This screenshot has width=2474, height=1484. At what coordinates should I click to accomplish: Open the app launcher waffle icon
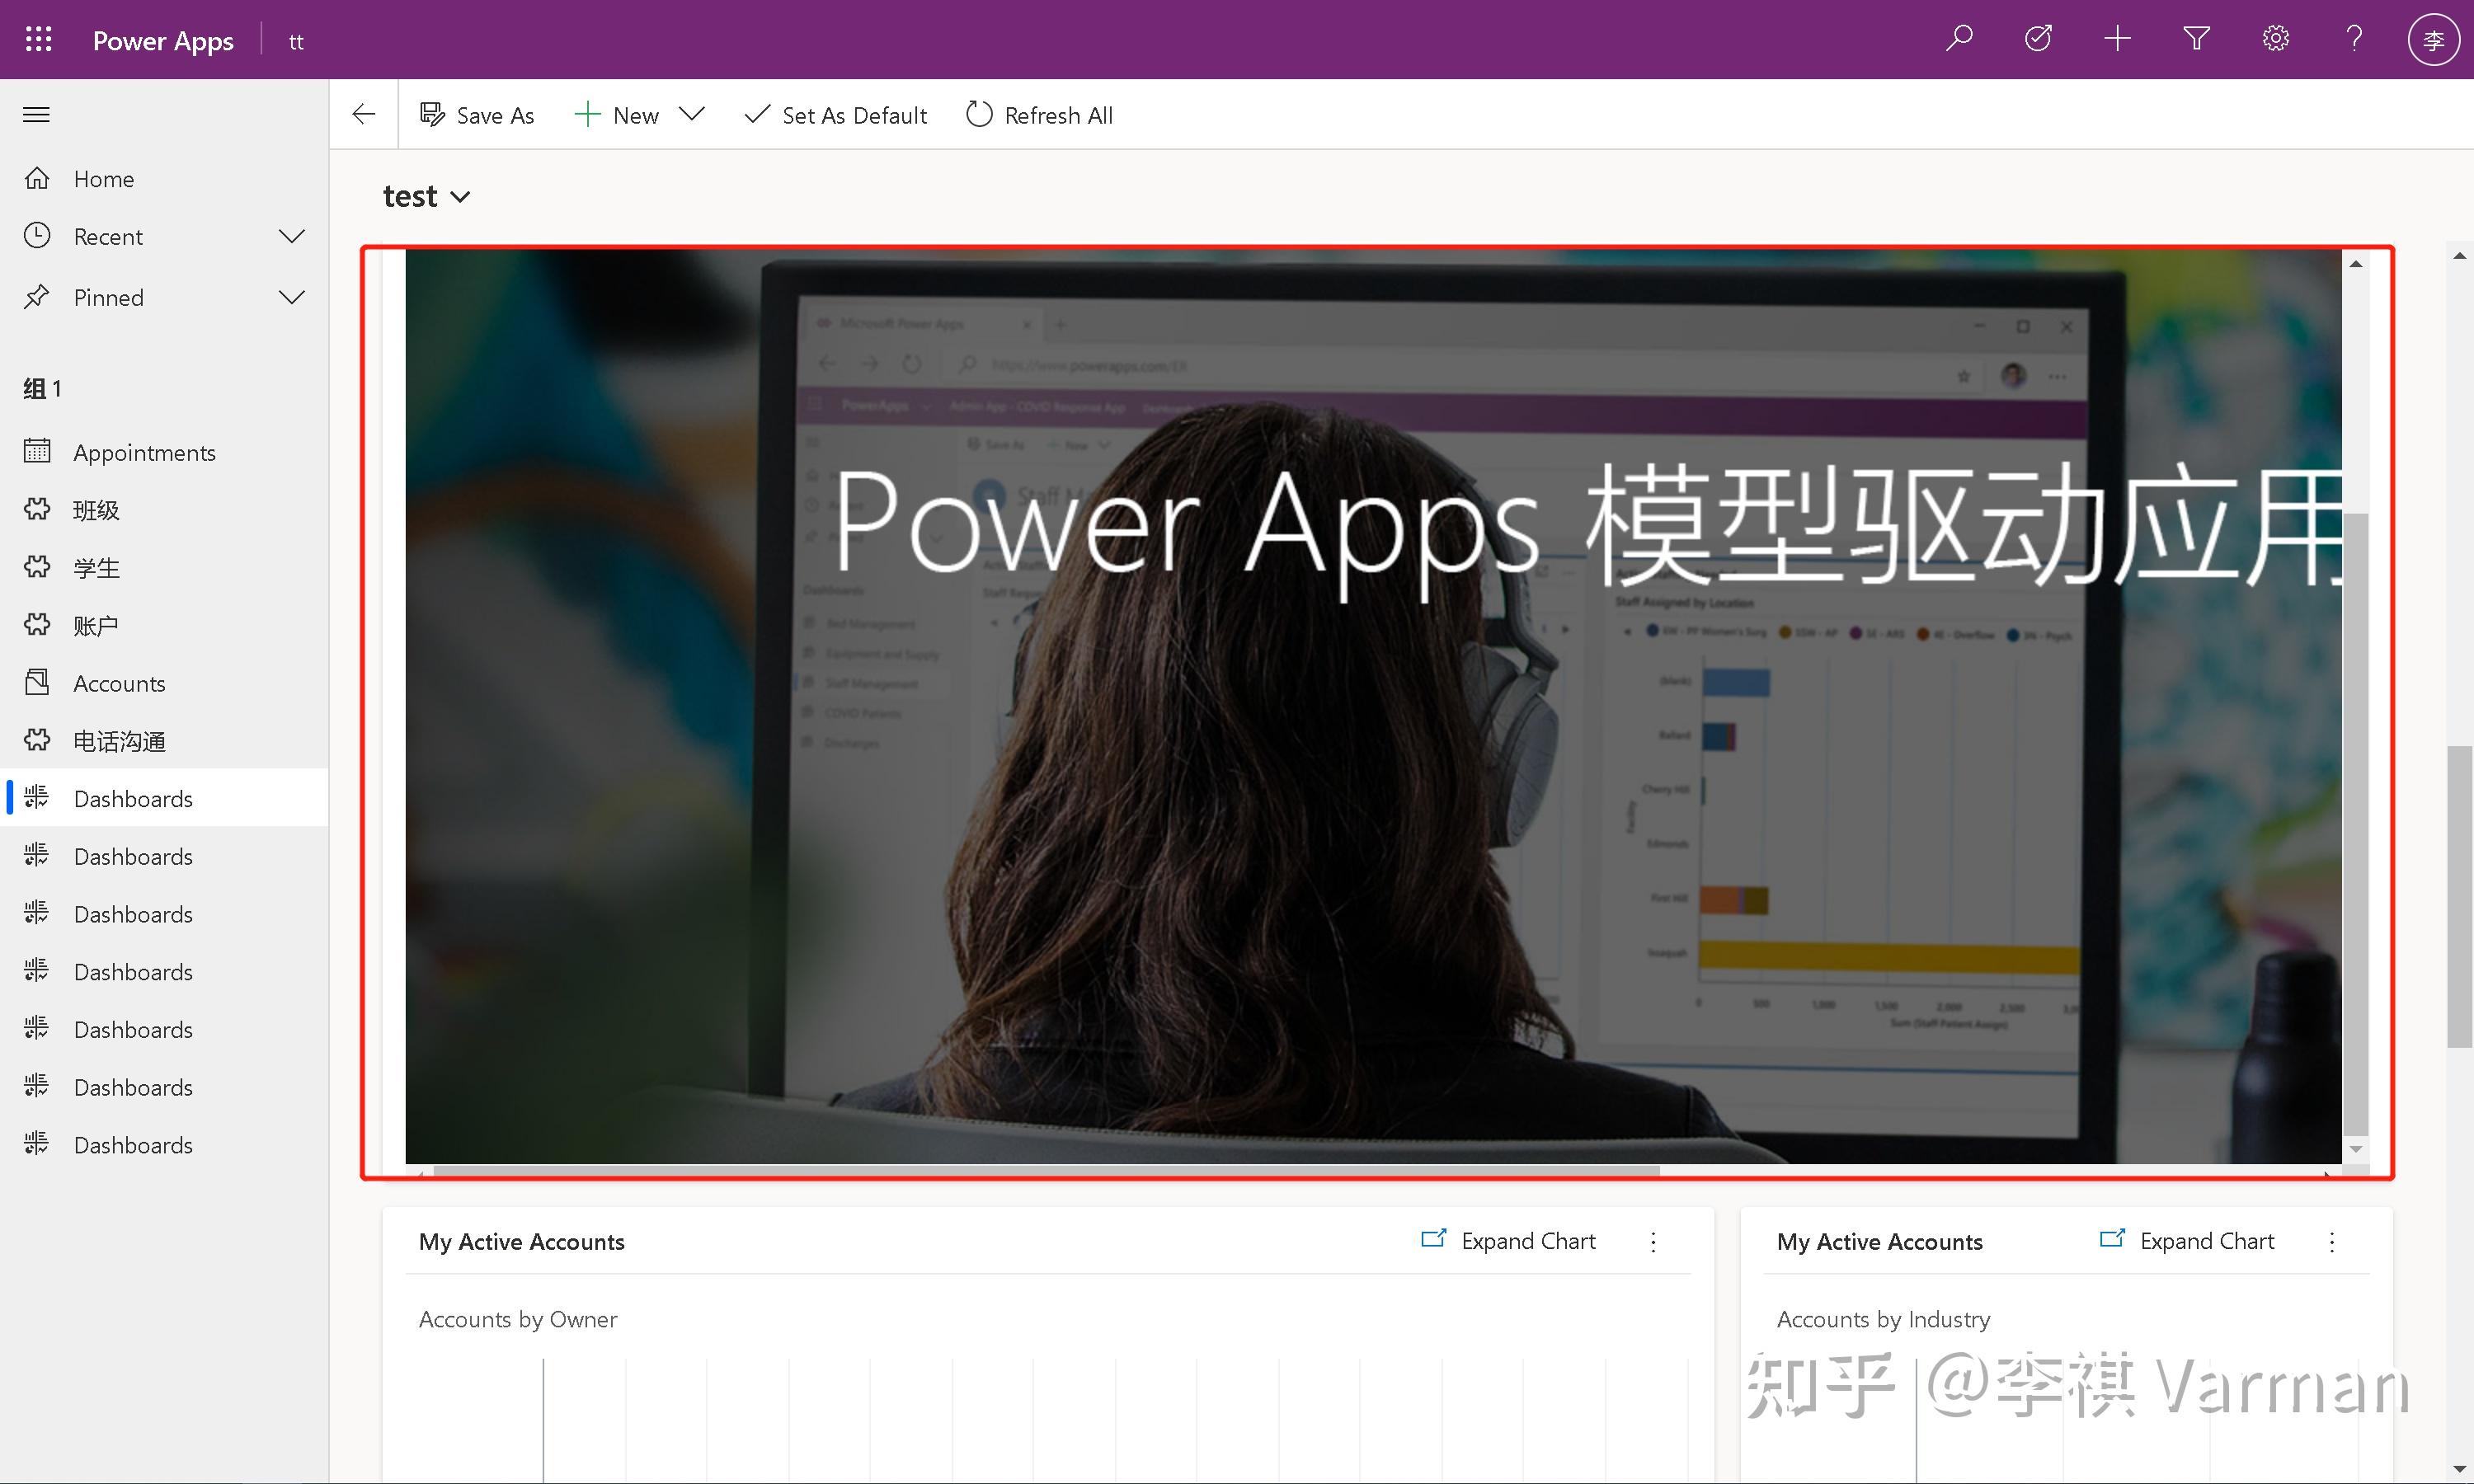[x=38, y=39]
